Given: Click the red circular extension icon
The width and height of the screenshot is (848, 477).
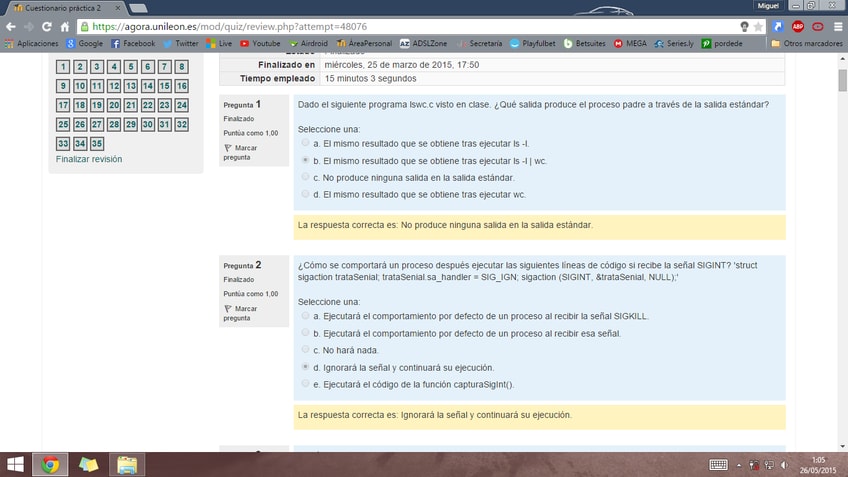Looking at the screenshot, I should point(818,26).
